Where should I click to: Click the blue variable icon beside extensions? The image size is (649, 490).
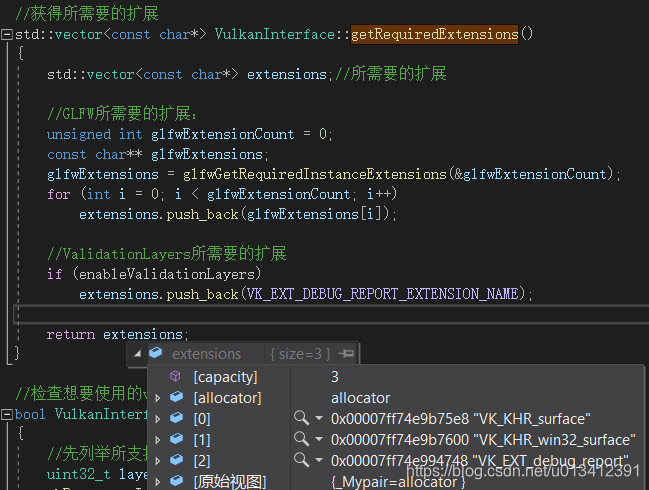click(x=156, y=353)
